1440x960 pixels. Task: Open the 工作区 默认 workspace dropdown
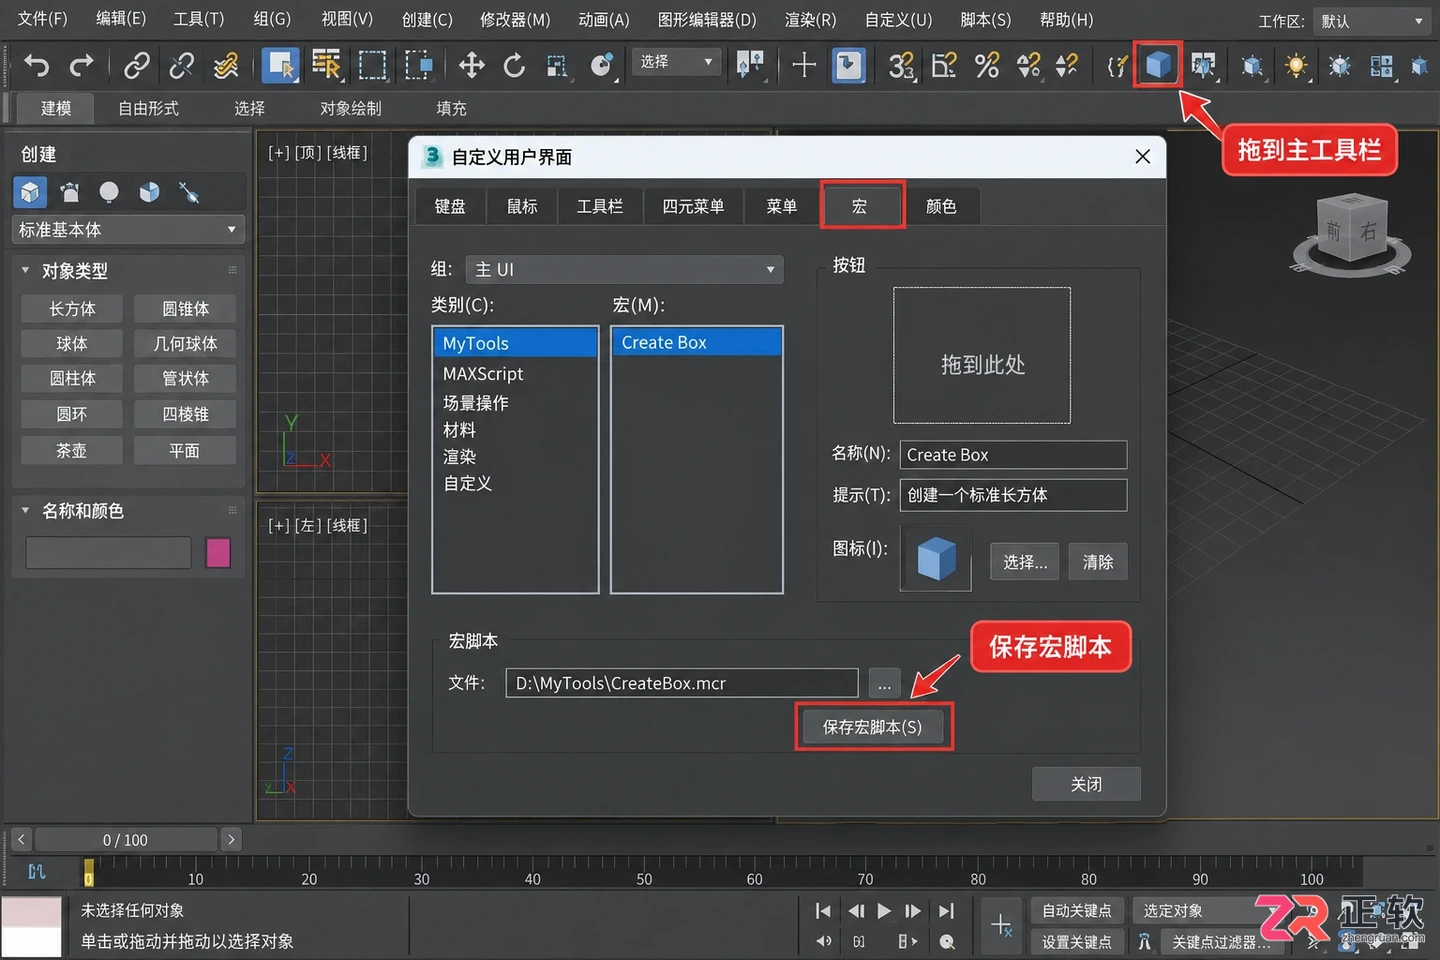pos(1372,21)
